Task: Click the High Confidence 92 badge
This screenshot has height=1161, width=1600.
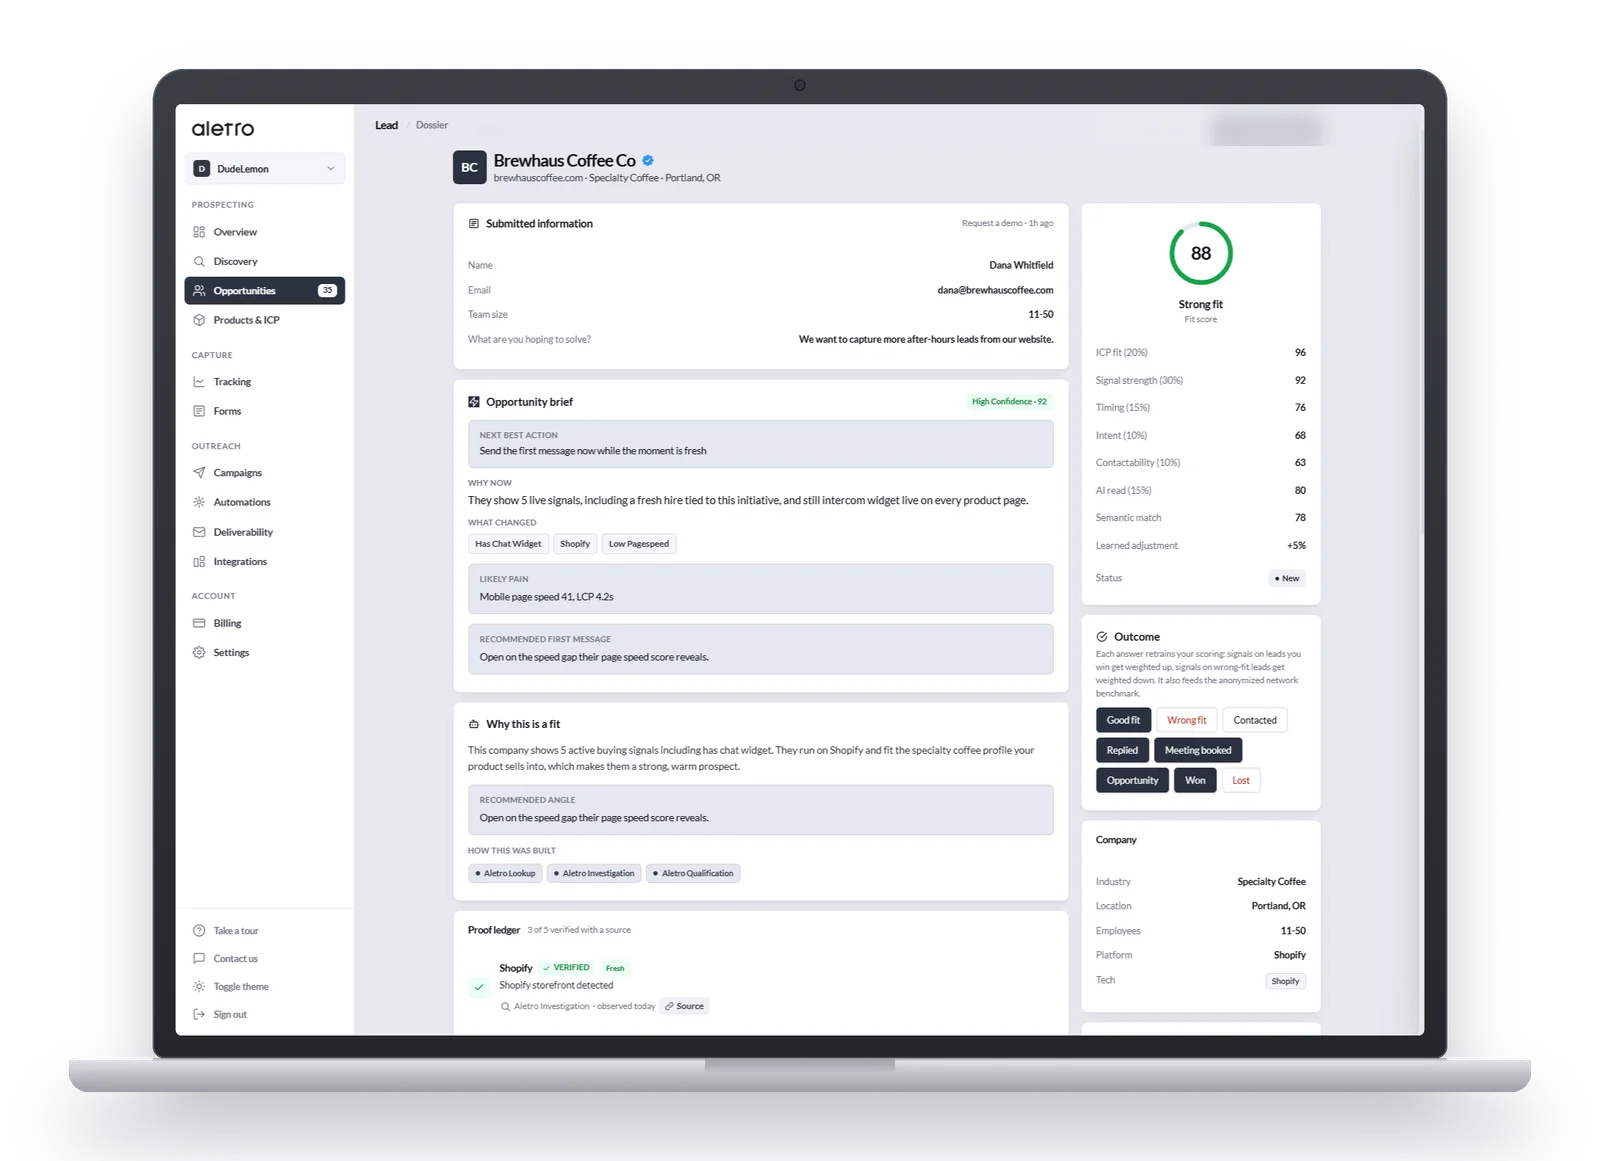Action: click(x=1009, y=402)
